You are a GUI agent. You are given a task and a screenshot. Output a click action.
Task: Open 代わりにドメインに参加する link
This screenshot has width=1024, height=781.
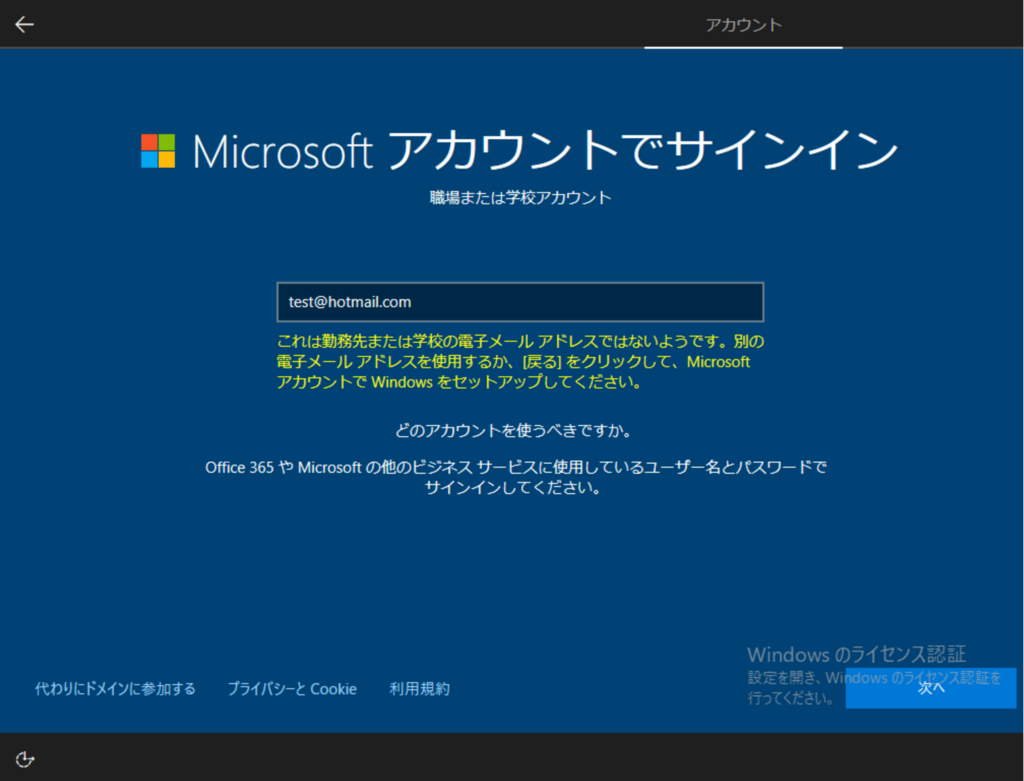115,689
